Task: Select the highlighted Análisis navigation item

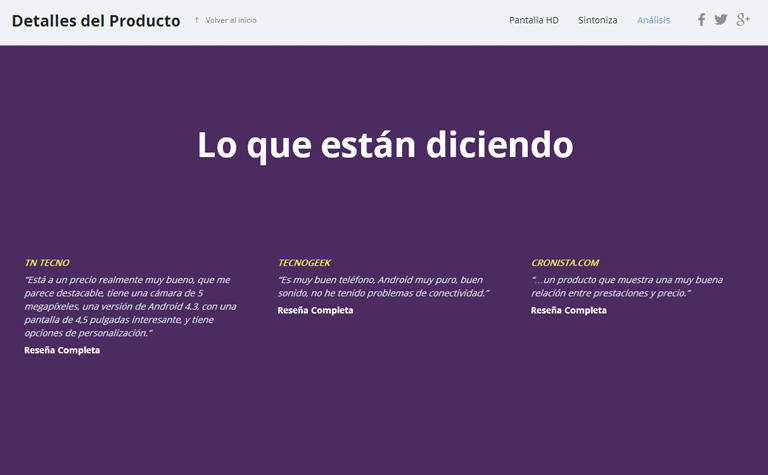Action: tap(653, 20)
